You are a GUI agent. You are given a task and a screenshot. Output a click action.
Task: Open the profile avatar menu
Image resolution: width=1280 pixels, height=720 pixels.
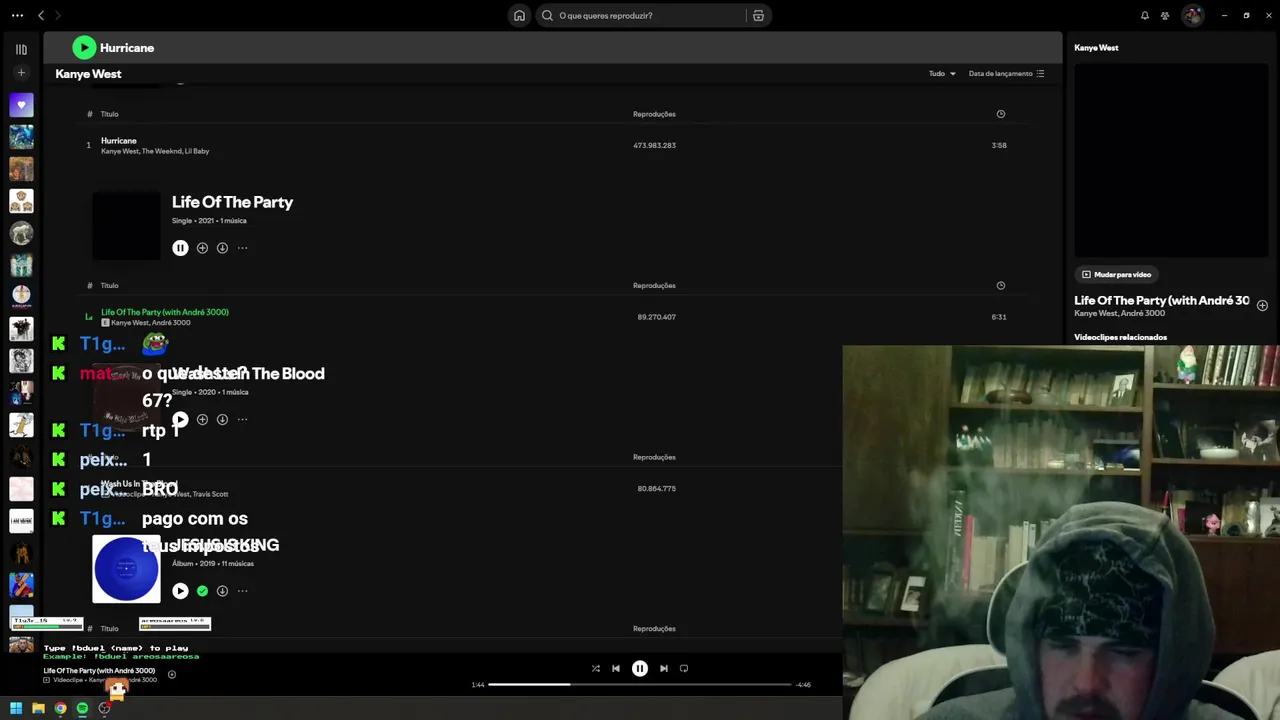coord(1192,15)
